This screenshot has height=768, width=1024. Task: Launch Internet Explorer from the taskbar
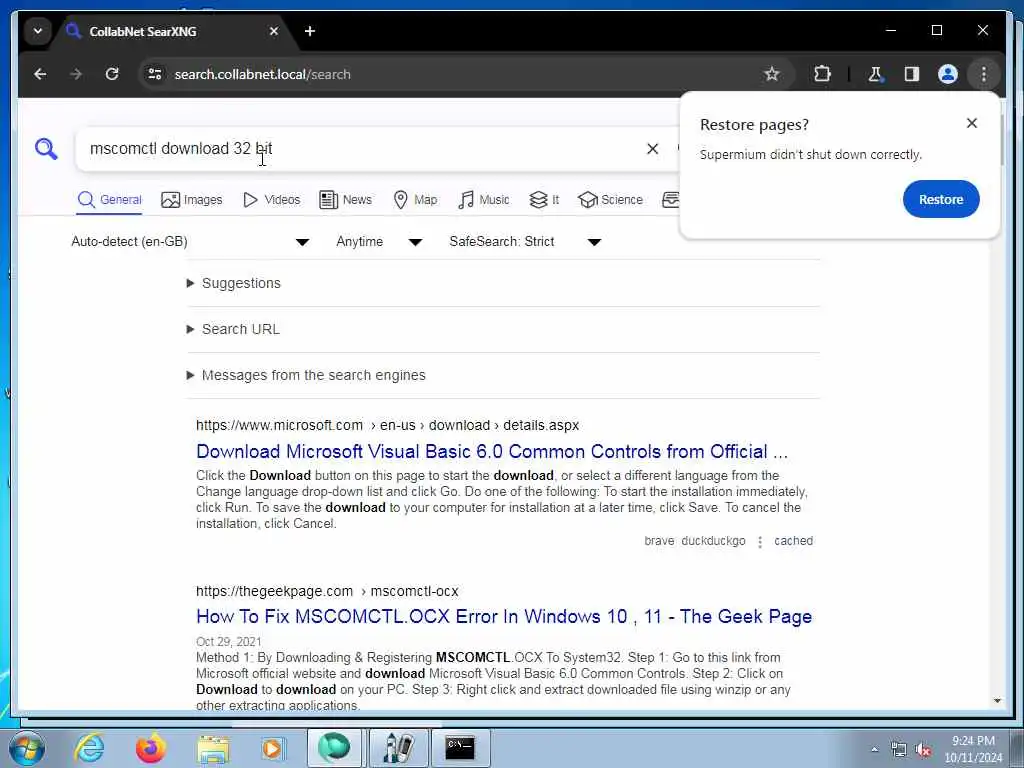coord(89,748)
